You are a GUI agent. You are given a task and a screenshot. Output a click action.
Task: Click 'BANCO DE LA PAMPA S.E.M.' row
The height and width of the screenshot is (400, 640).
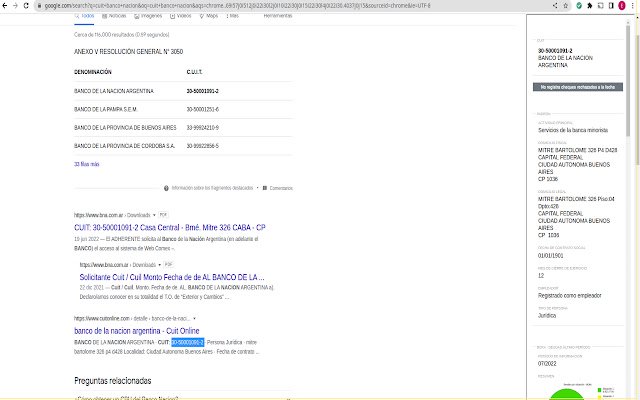(x=106, y=109)
